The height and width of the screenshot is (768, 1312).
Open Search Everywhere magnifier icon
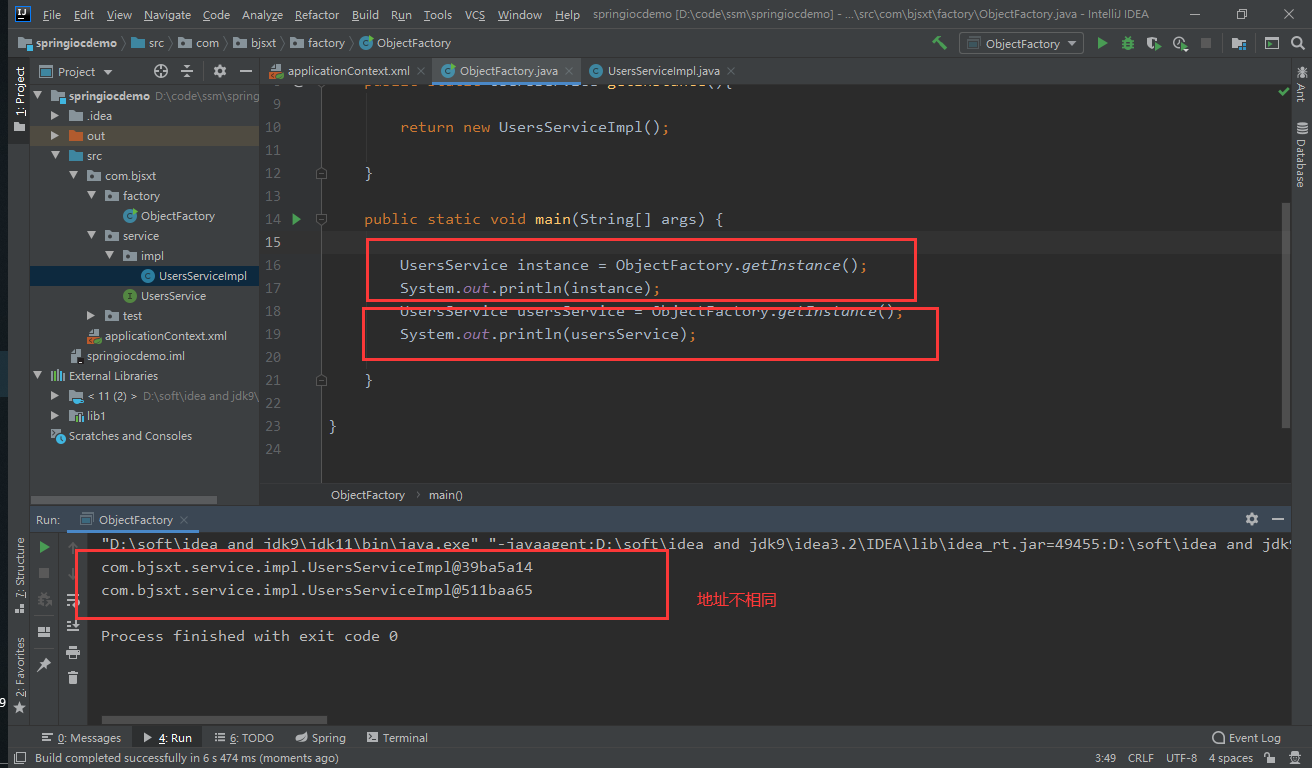1298,43
